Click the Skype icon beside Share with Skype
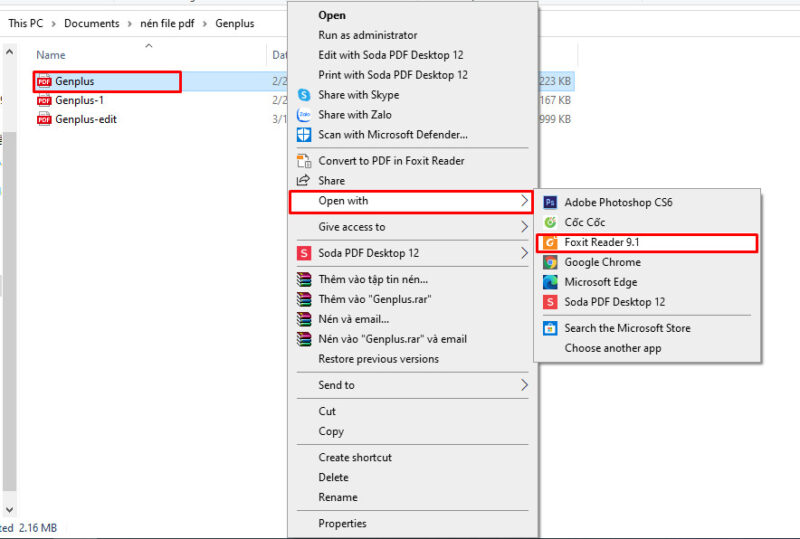 point(304,95)
